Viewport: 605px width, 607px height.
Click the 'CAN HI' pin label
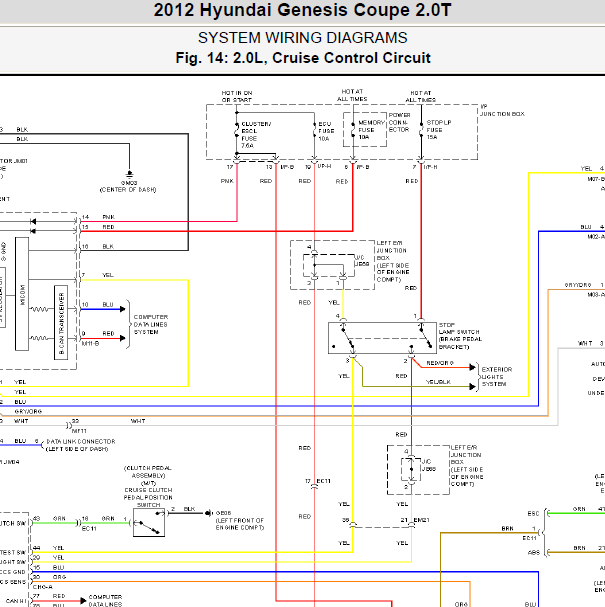coord(16,601)
